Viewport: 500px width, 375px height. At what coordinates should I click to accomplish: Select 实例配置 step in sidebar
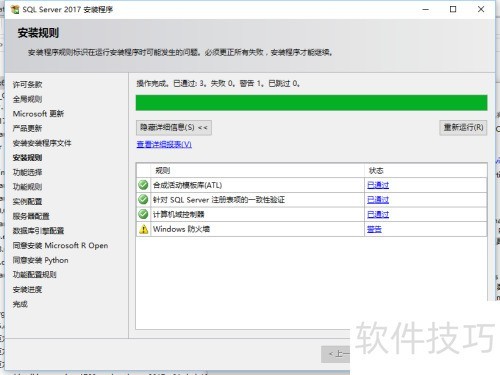point(27,202)
